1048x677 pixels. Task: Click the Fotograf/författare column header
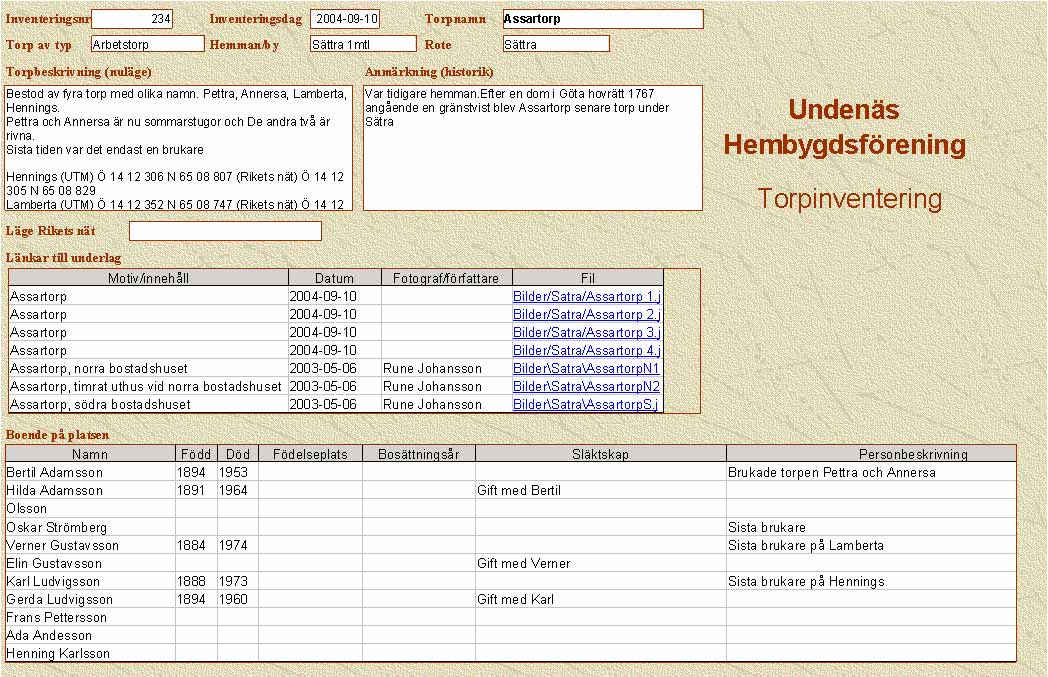tap(447, 278)
